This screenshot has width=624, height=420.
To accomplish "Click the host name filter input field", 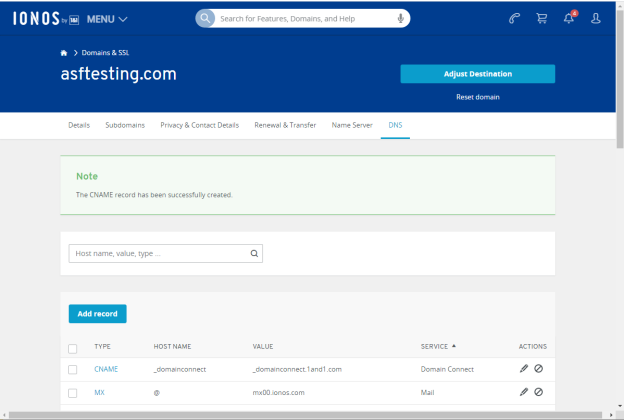I will [166, 254].
